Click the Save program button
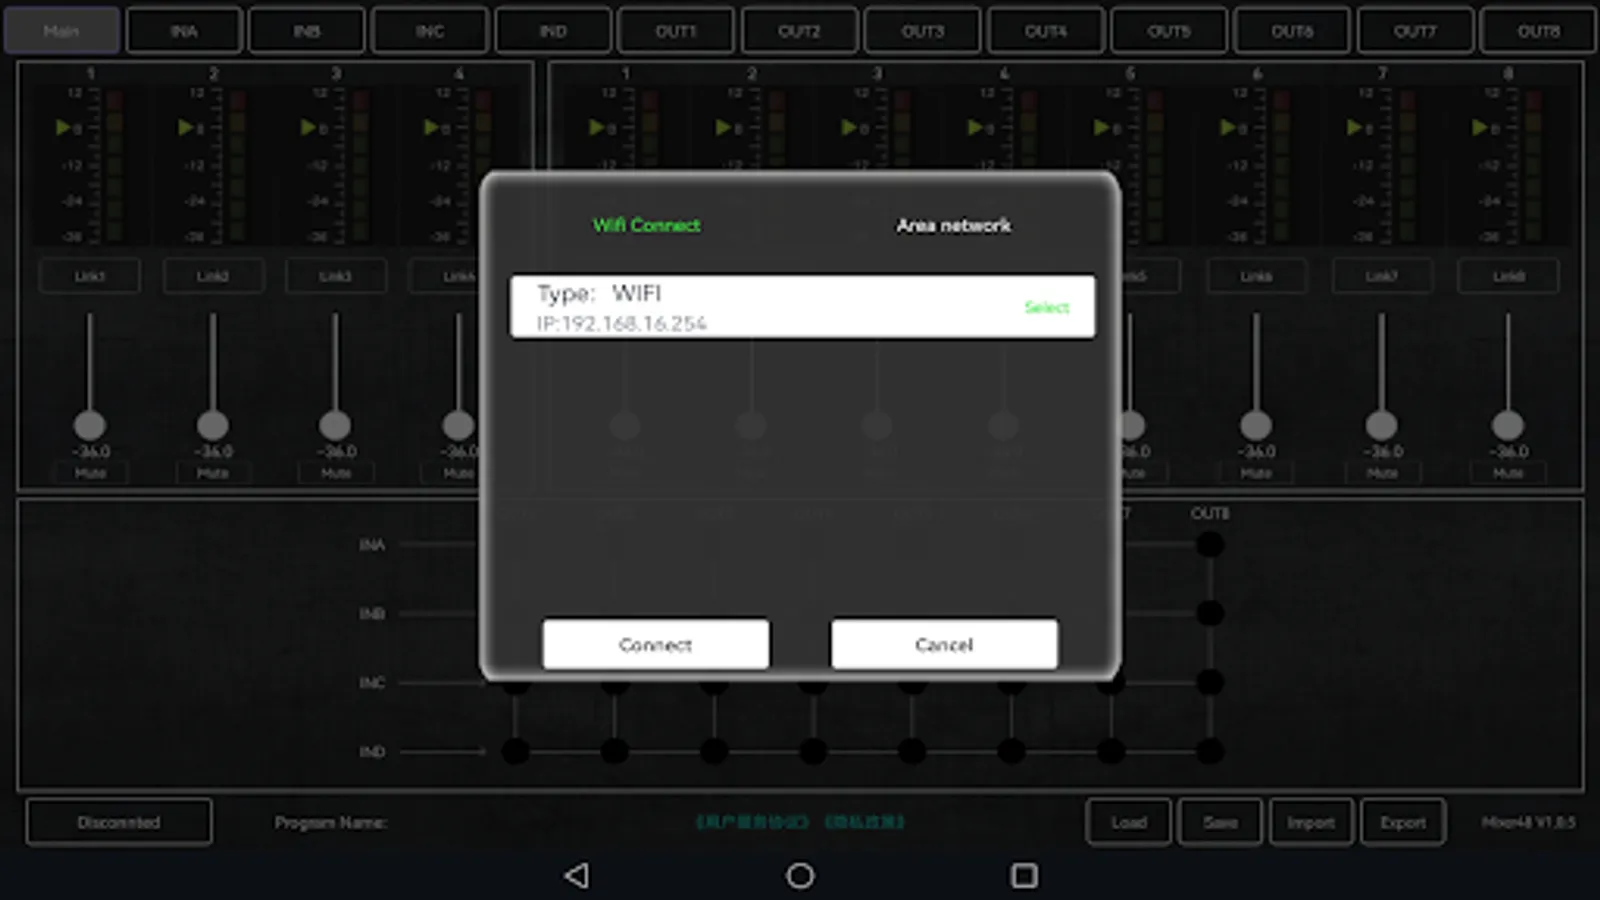Screen dimensions: 1600x900 click(x=1220, y=822)
